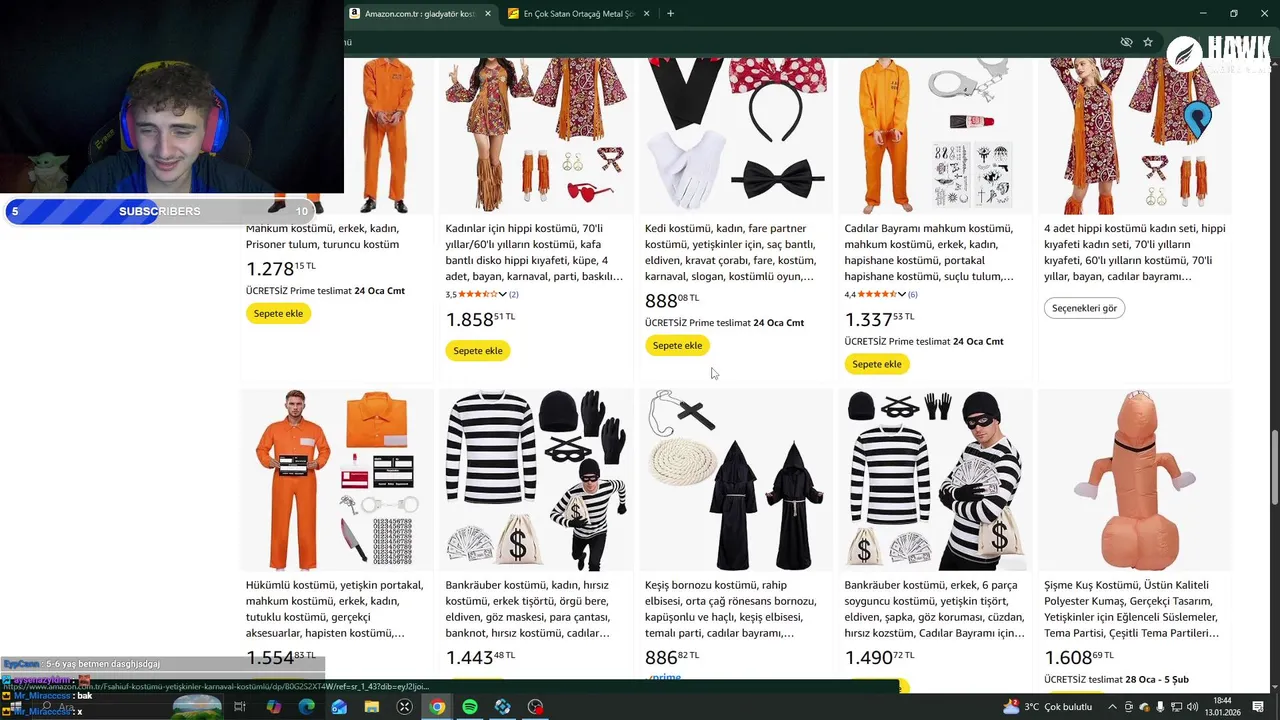Open Microsoft Edge from the taskbar
Screen dimensions: 1280x720
click(x=306, y=707)
